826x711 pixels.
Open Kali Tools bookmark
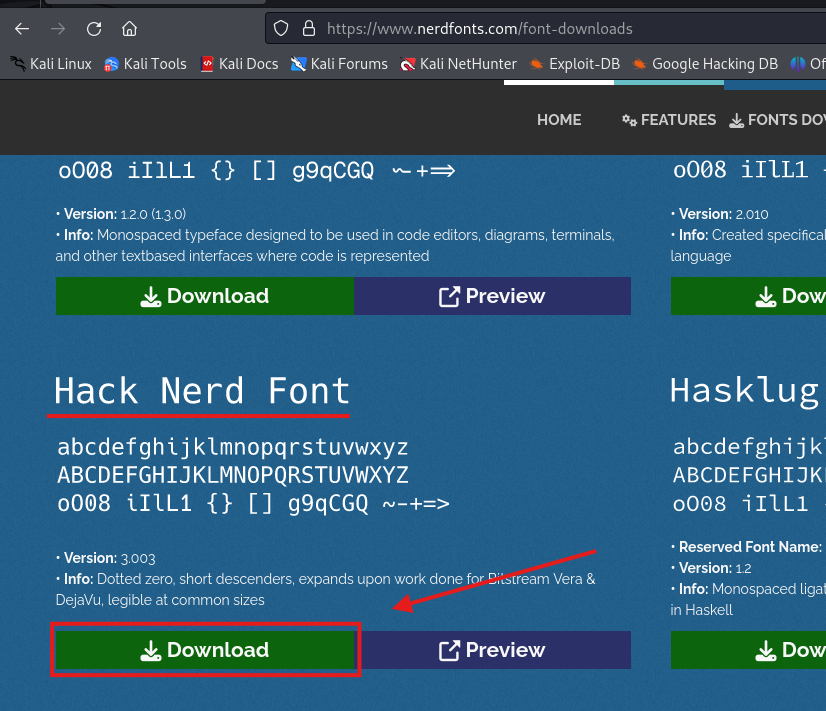tap(145, 64)
